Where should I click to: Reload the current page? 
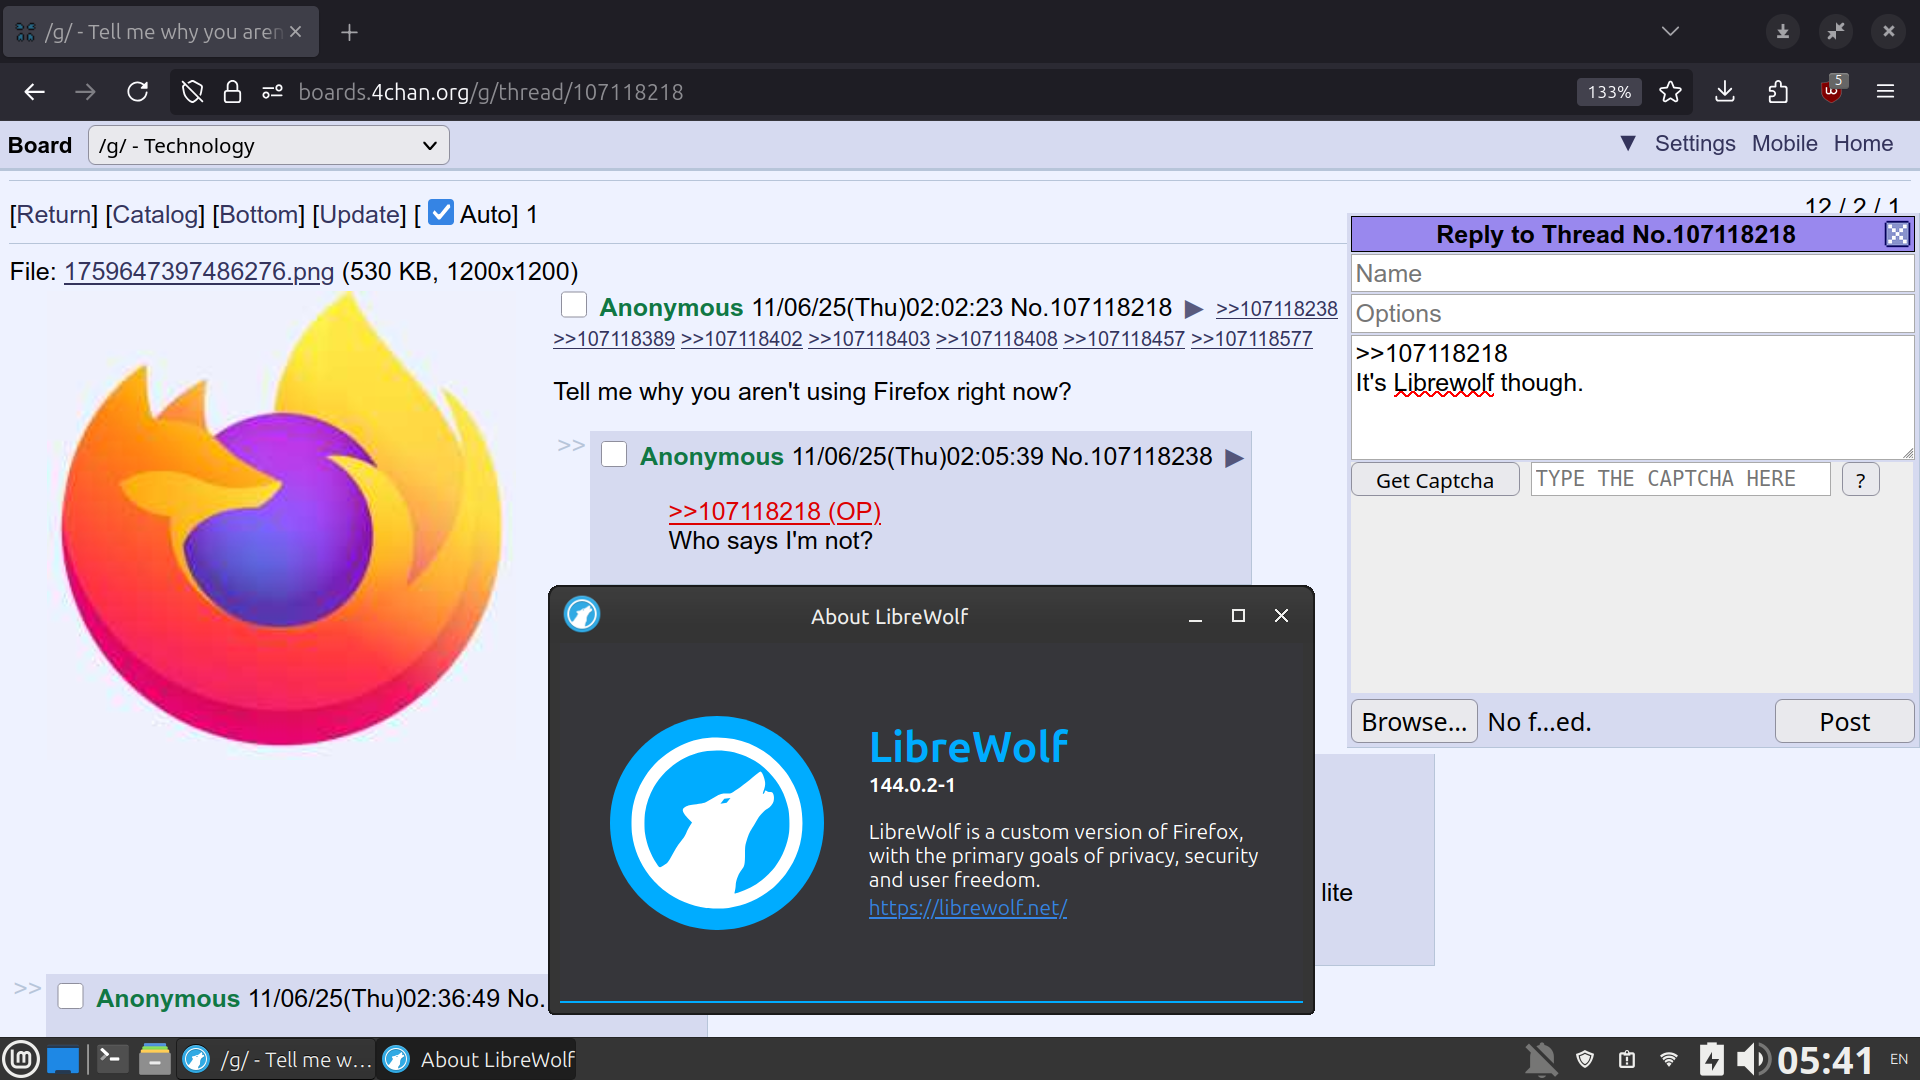[138, 92]
